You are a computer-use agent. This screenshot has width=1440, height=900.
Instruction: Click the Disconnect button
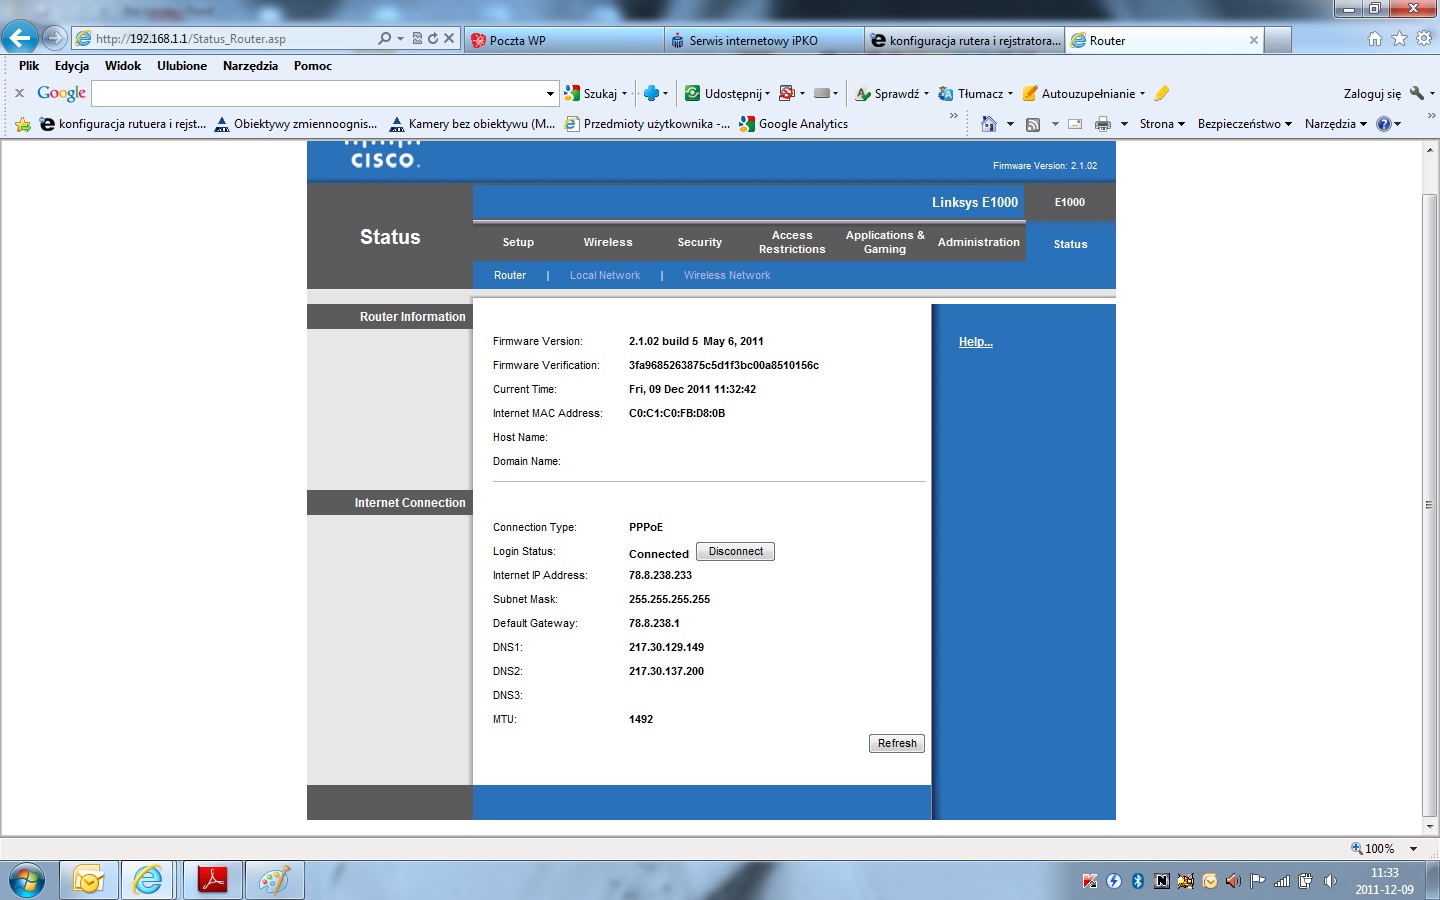(735, 552)
